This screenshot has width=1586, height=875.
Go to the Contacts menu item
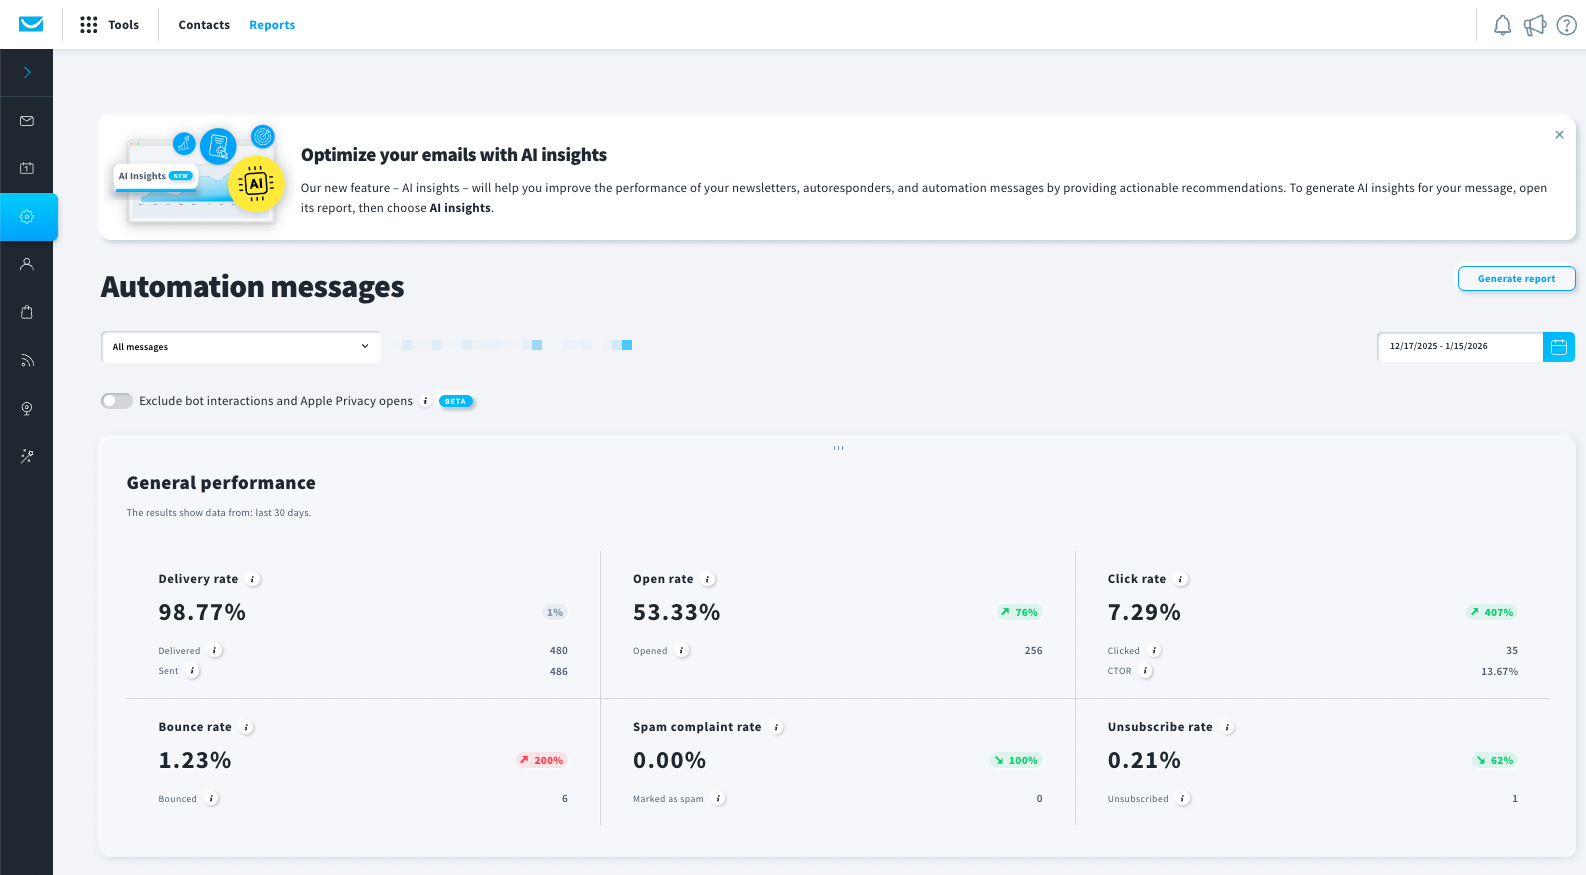pyautogui.click(x=204, y=25)
